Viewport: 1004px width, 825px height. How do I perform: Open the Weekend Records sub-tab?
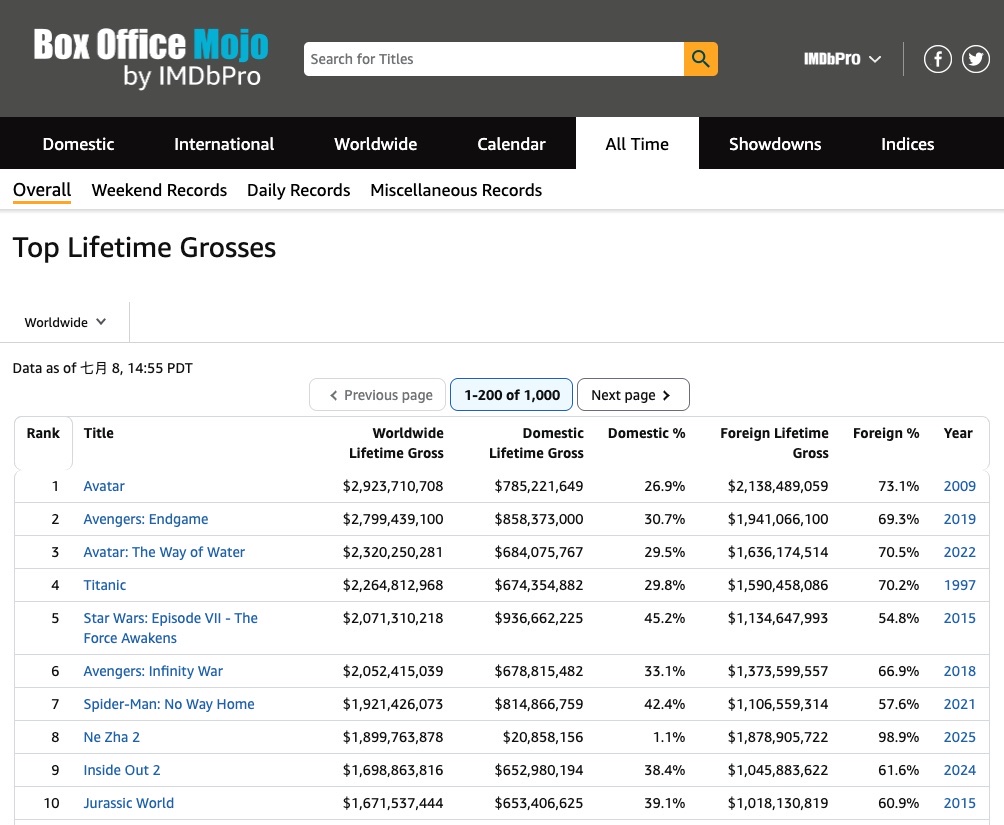159,190
